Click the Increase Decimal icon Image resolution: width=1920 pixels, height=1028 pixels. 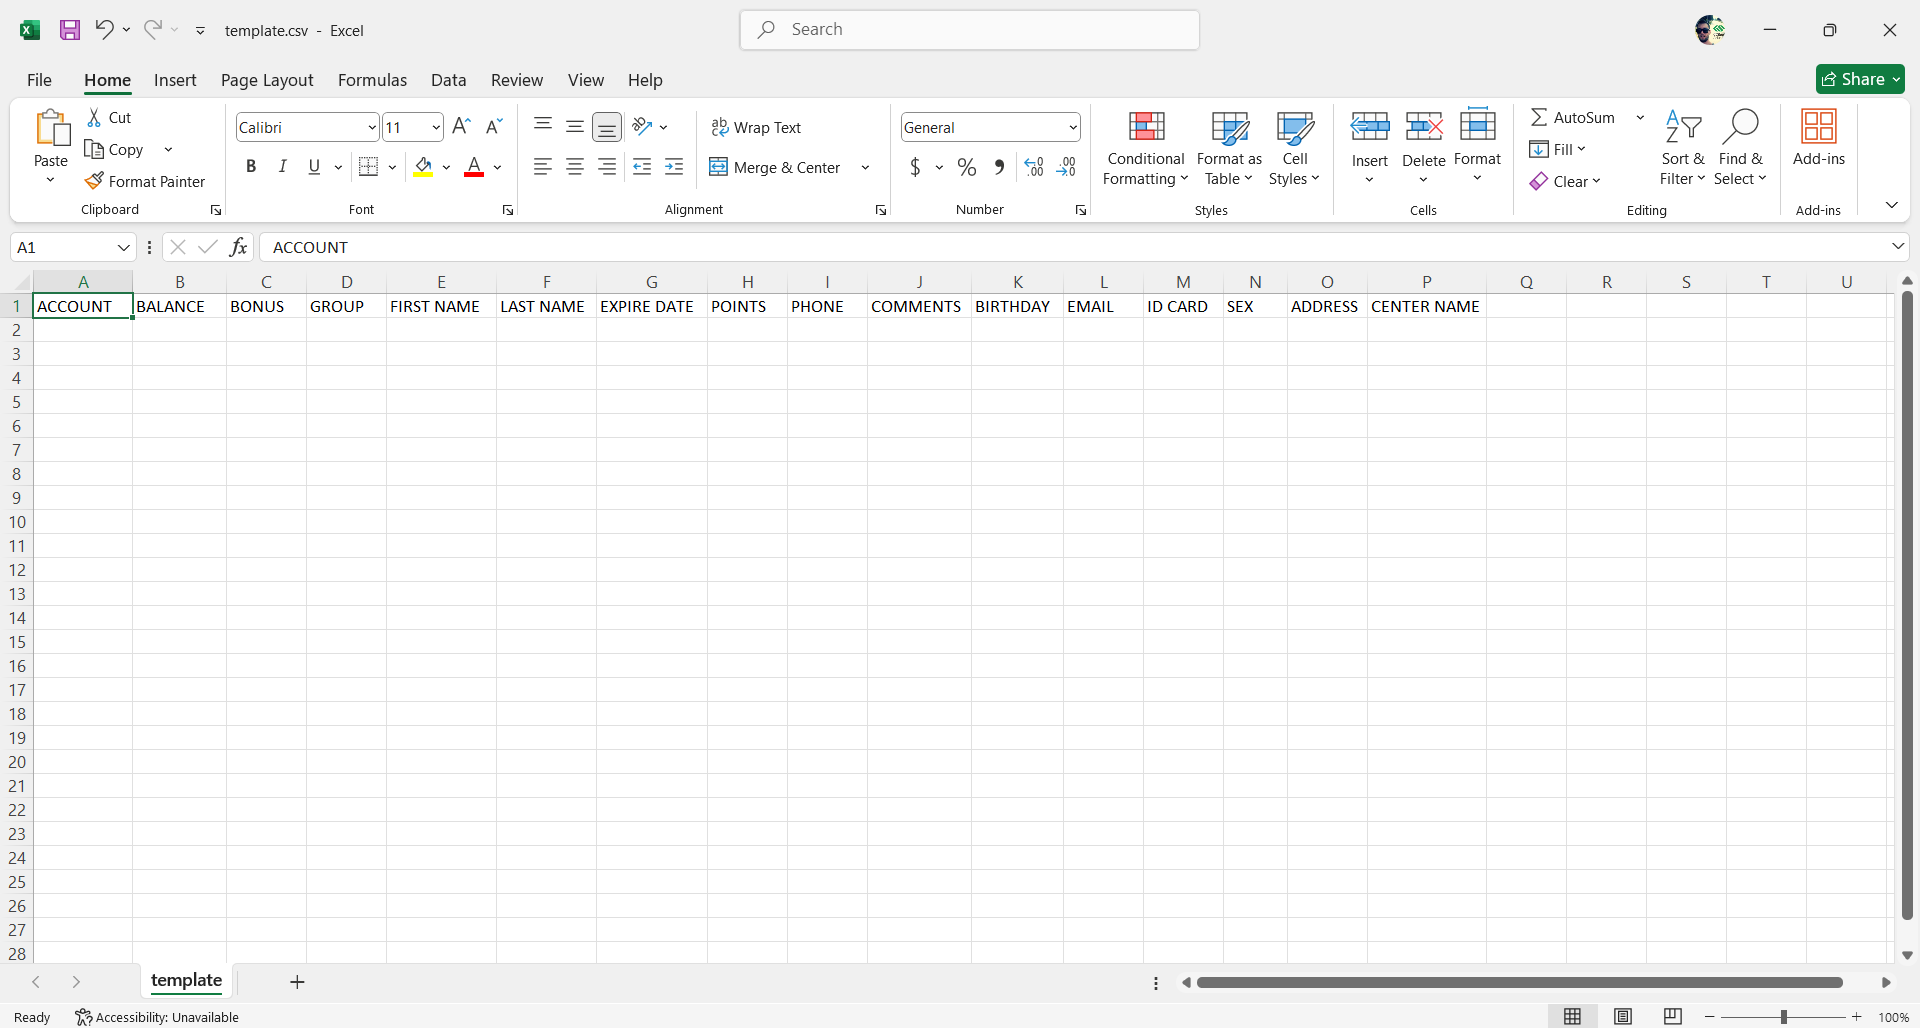point(1034,167)
